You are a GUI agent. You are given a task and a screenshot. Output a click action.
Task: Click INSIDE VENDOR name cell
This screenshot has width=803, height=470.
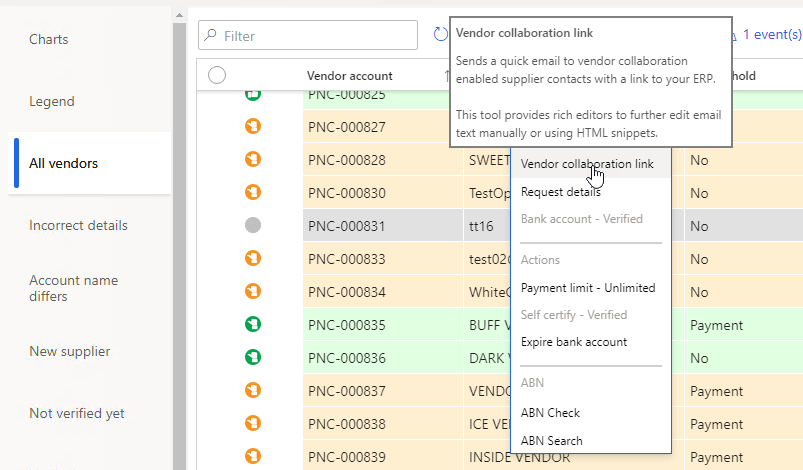pyautogui.click(x=519, y=457)
